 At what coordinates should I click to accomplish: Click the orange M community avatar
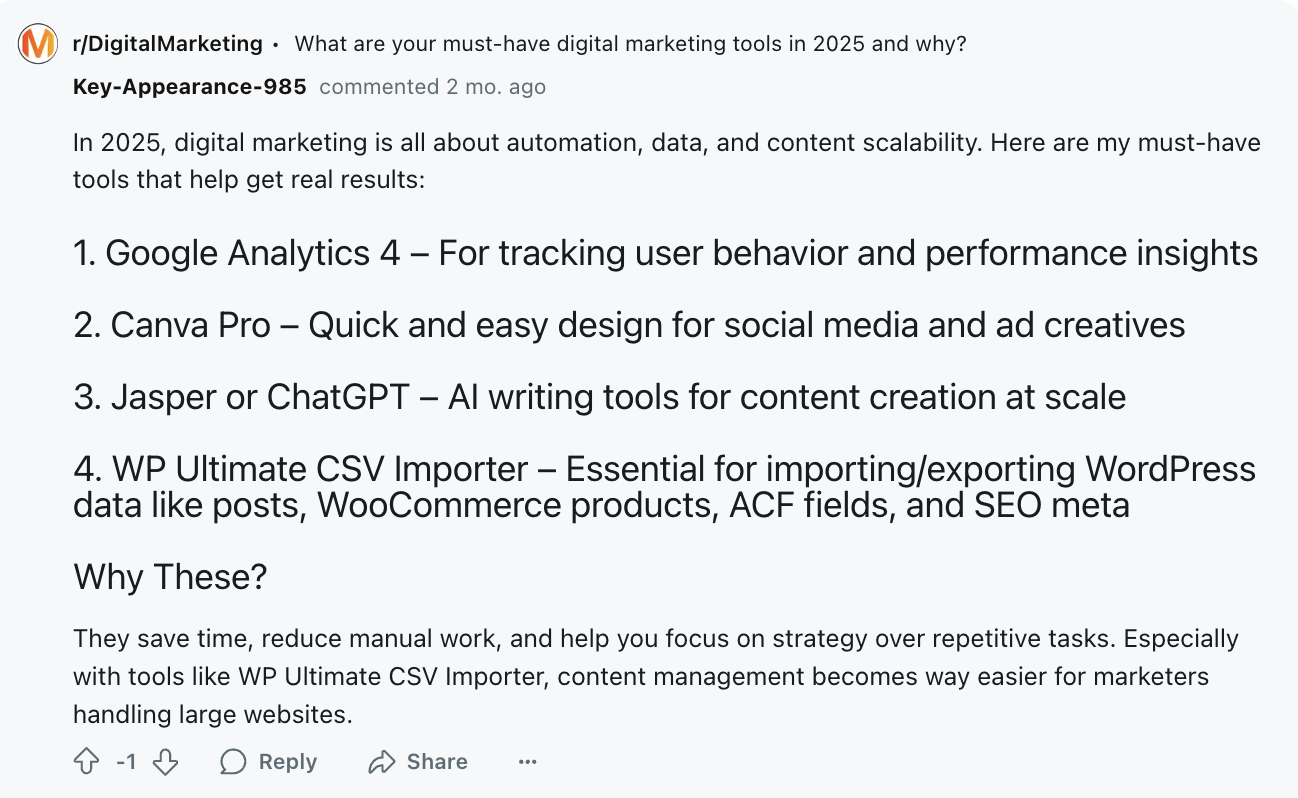pyautogui.click(x=37, y=44)
